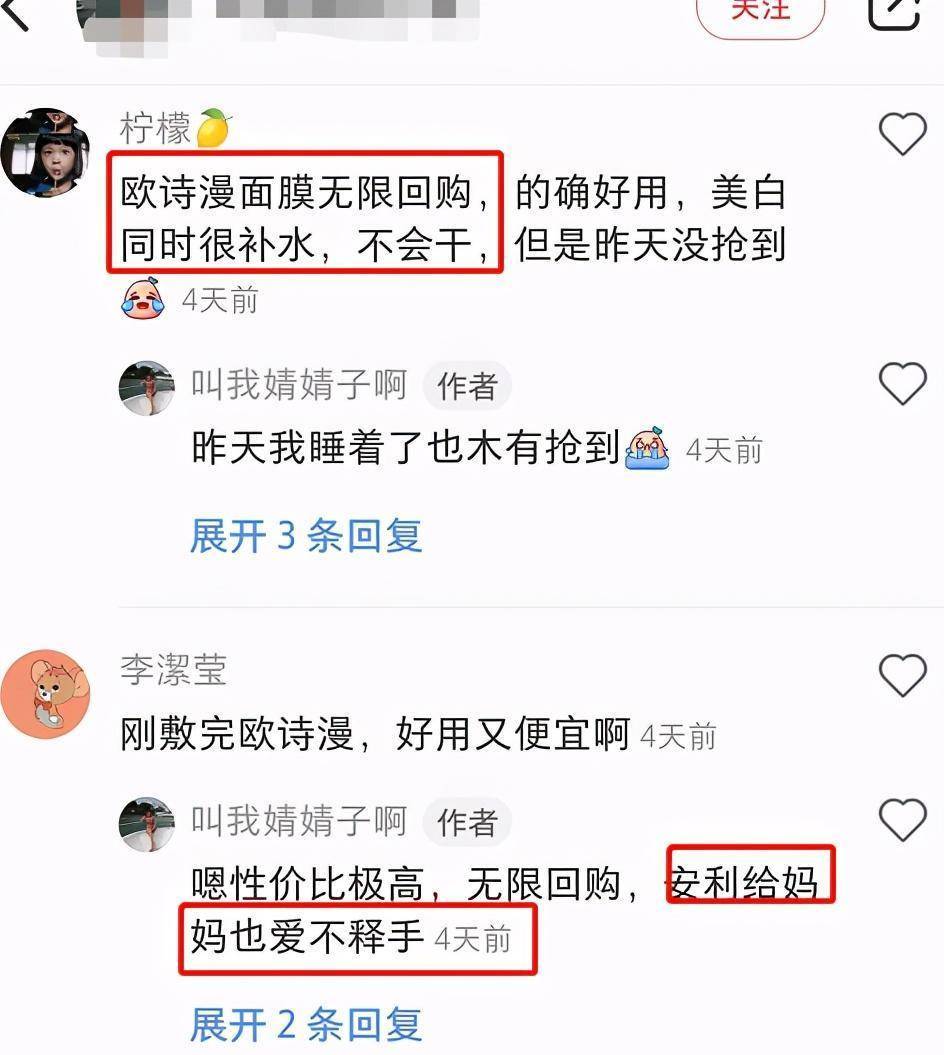Open the share icon at top right

[x=894, y=13]
